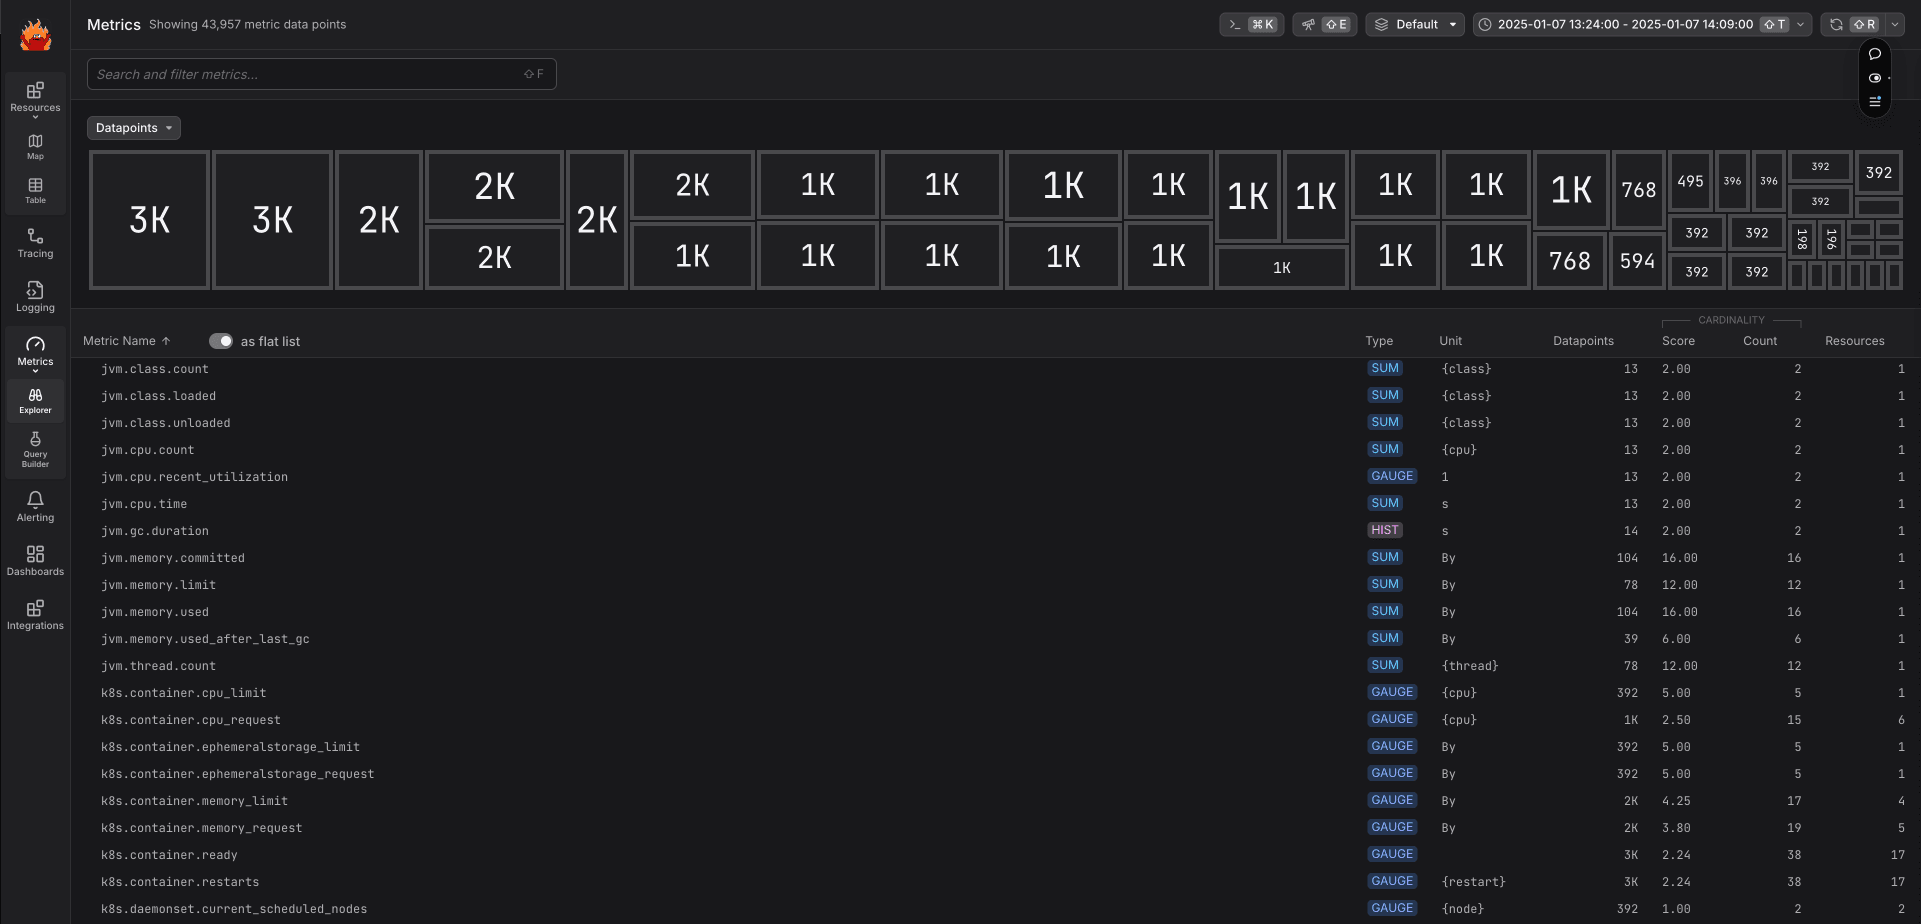The width and height of the screenshot is (1921, 924).
Task: Select the first 3K treemap tile
Action: [x=150, y=220]
